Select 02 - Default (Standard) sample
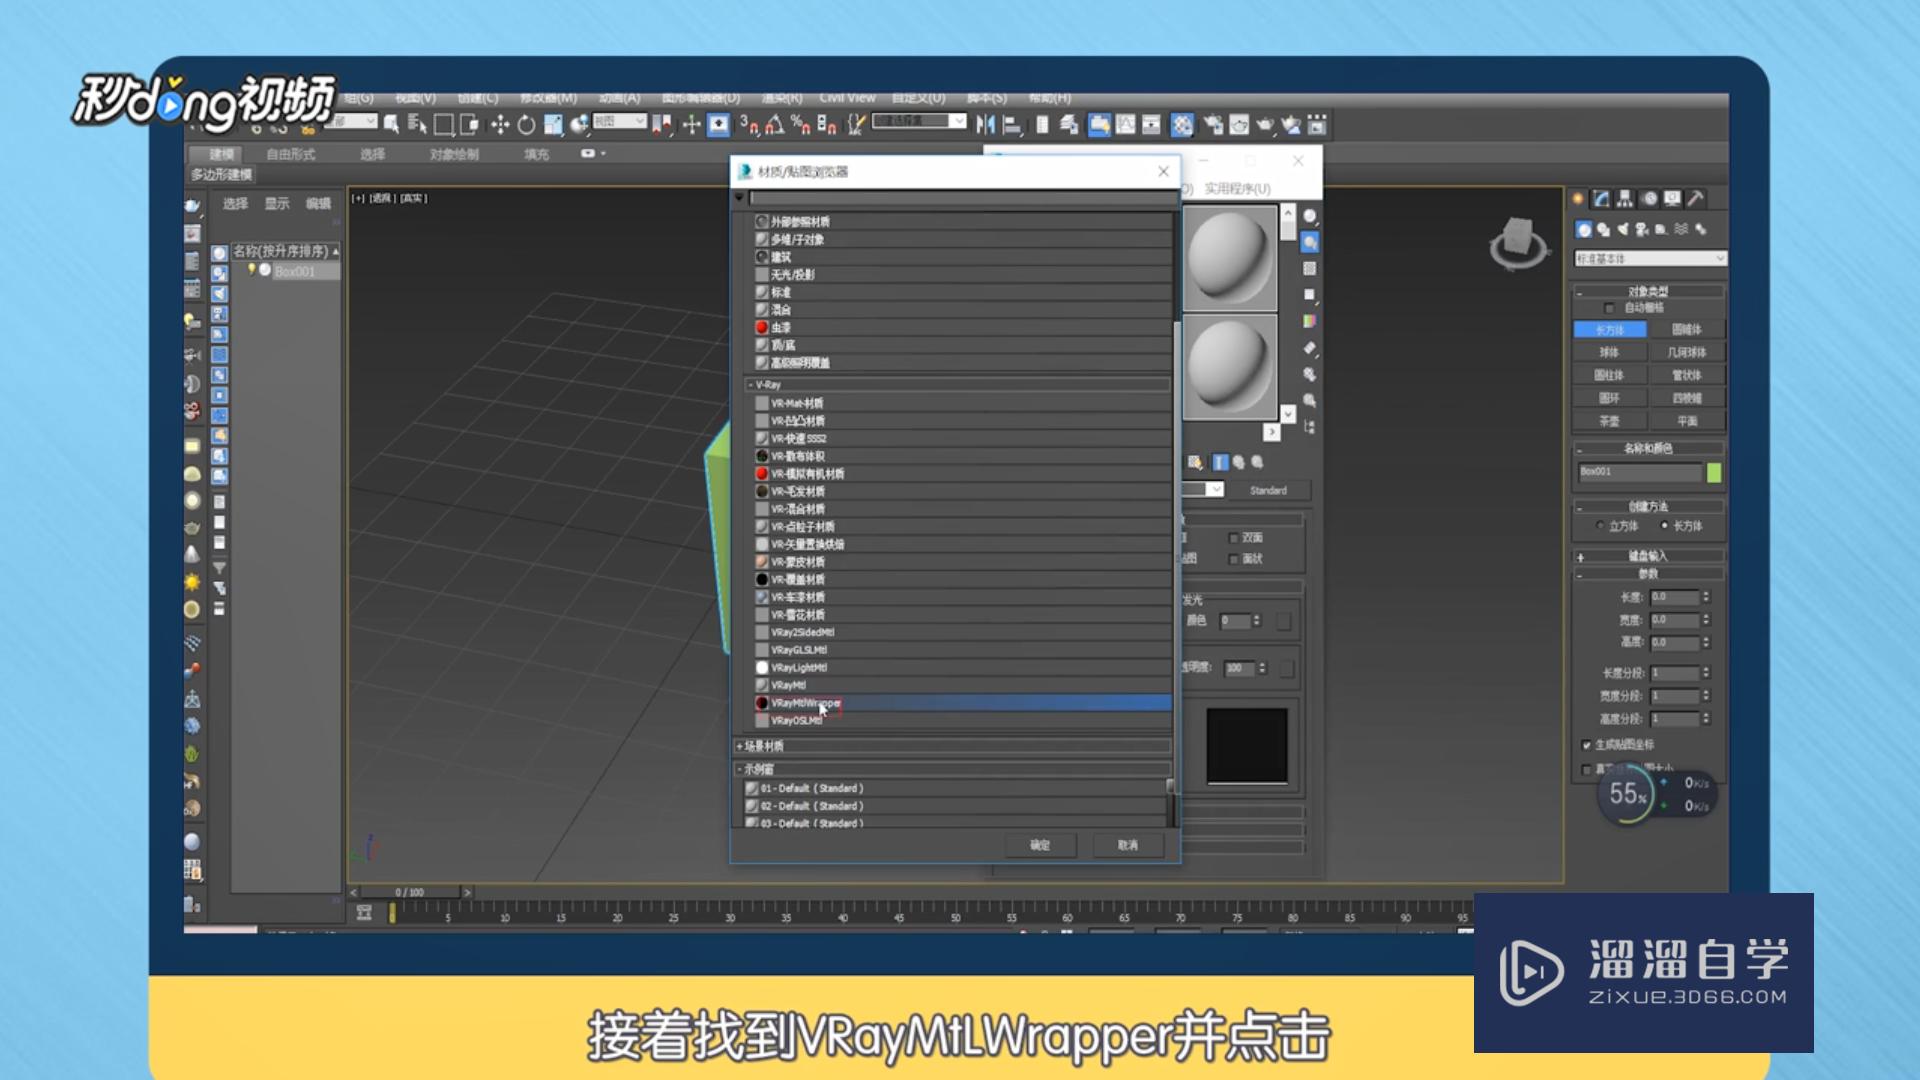Image resolution: width=1920 pixels, height=1080 pixels. click(955, 806)
